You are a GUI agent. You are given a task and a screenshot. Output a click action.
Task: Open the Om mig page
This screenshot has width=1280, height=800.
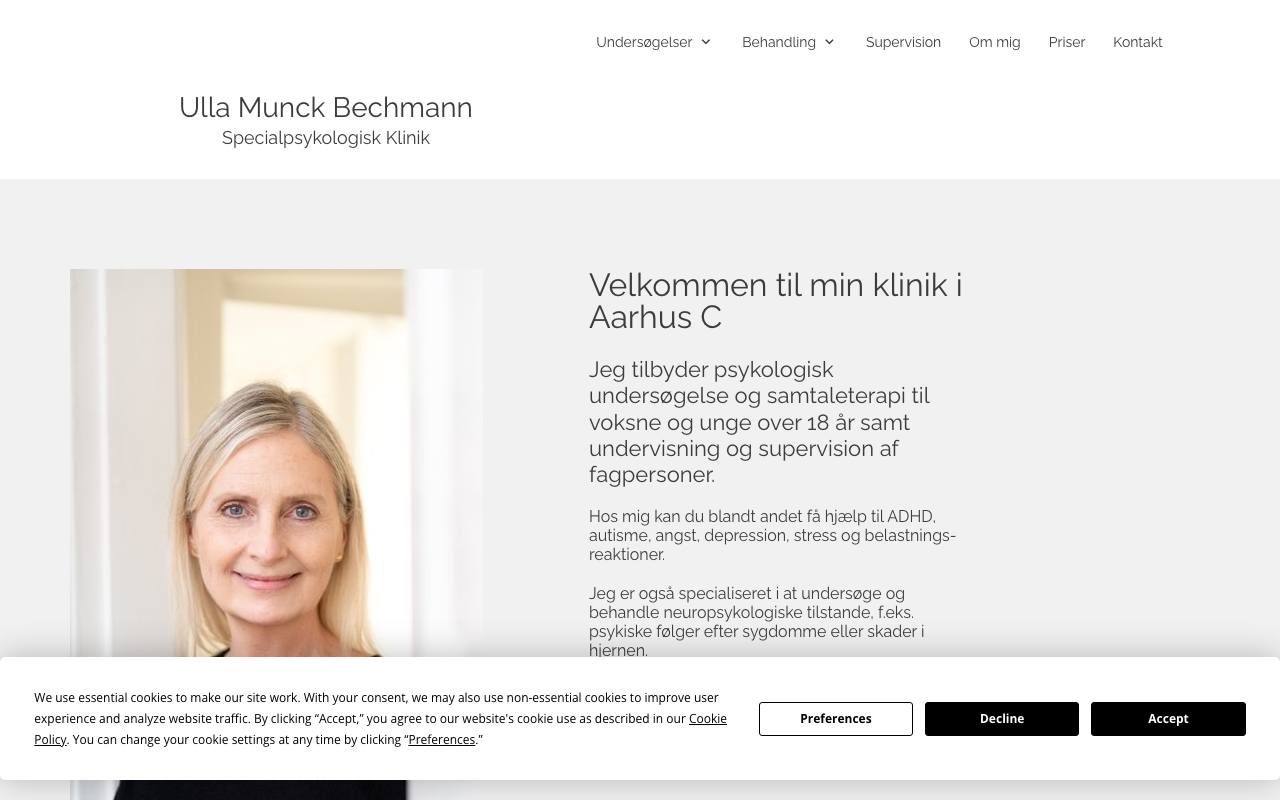pyautogui.click(x=994, y=42)
